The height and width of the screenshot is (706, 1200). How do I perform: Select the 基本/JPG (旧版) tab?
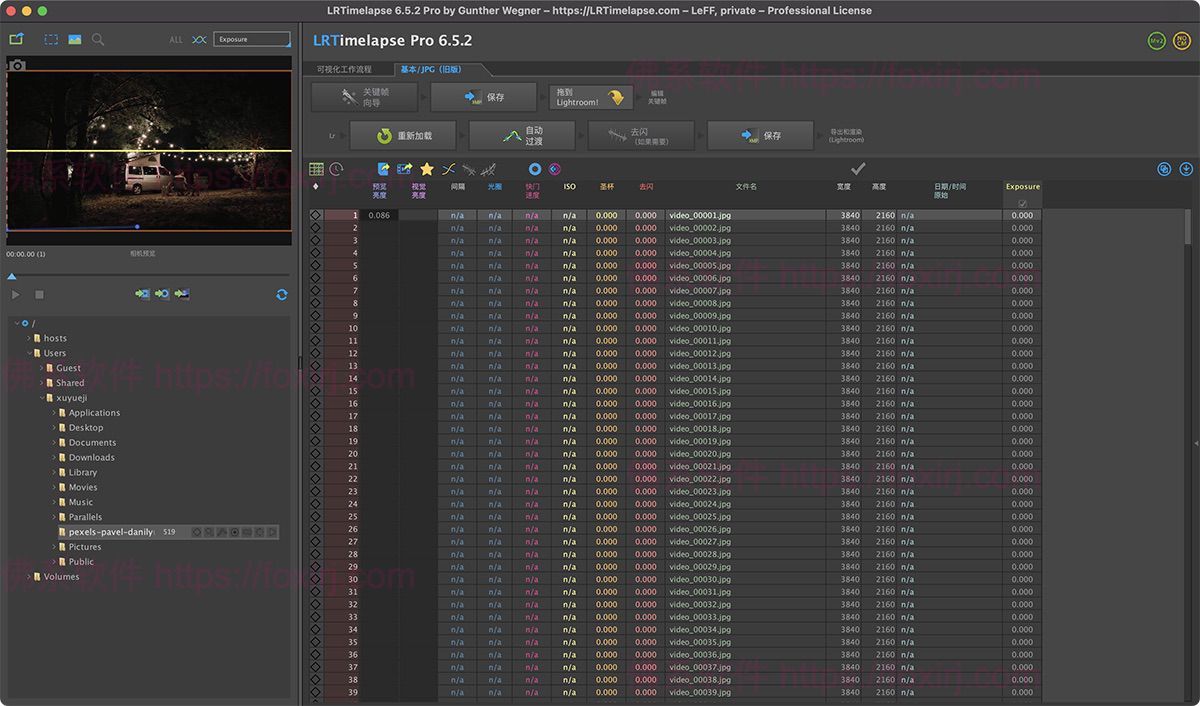tap(430, 71)
